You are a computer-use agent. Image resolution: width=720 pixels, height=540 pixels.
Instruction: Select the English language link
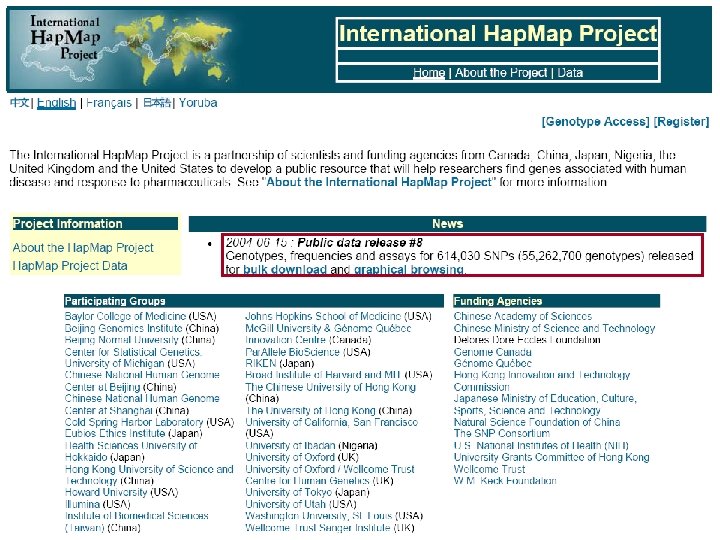(56, 103)
